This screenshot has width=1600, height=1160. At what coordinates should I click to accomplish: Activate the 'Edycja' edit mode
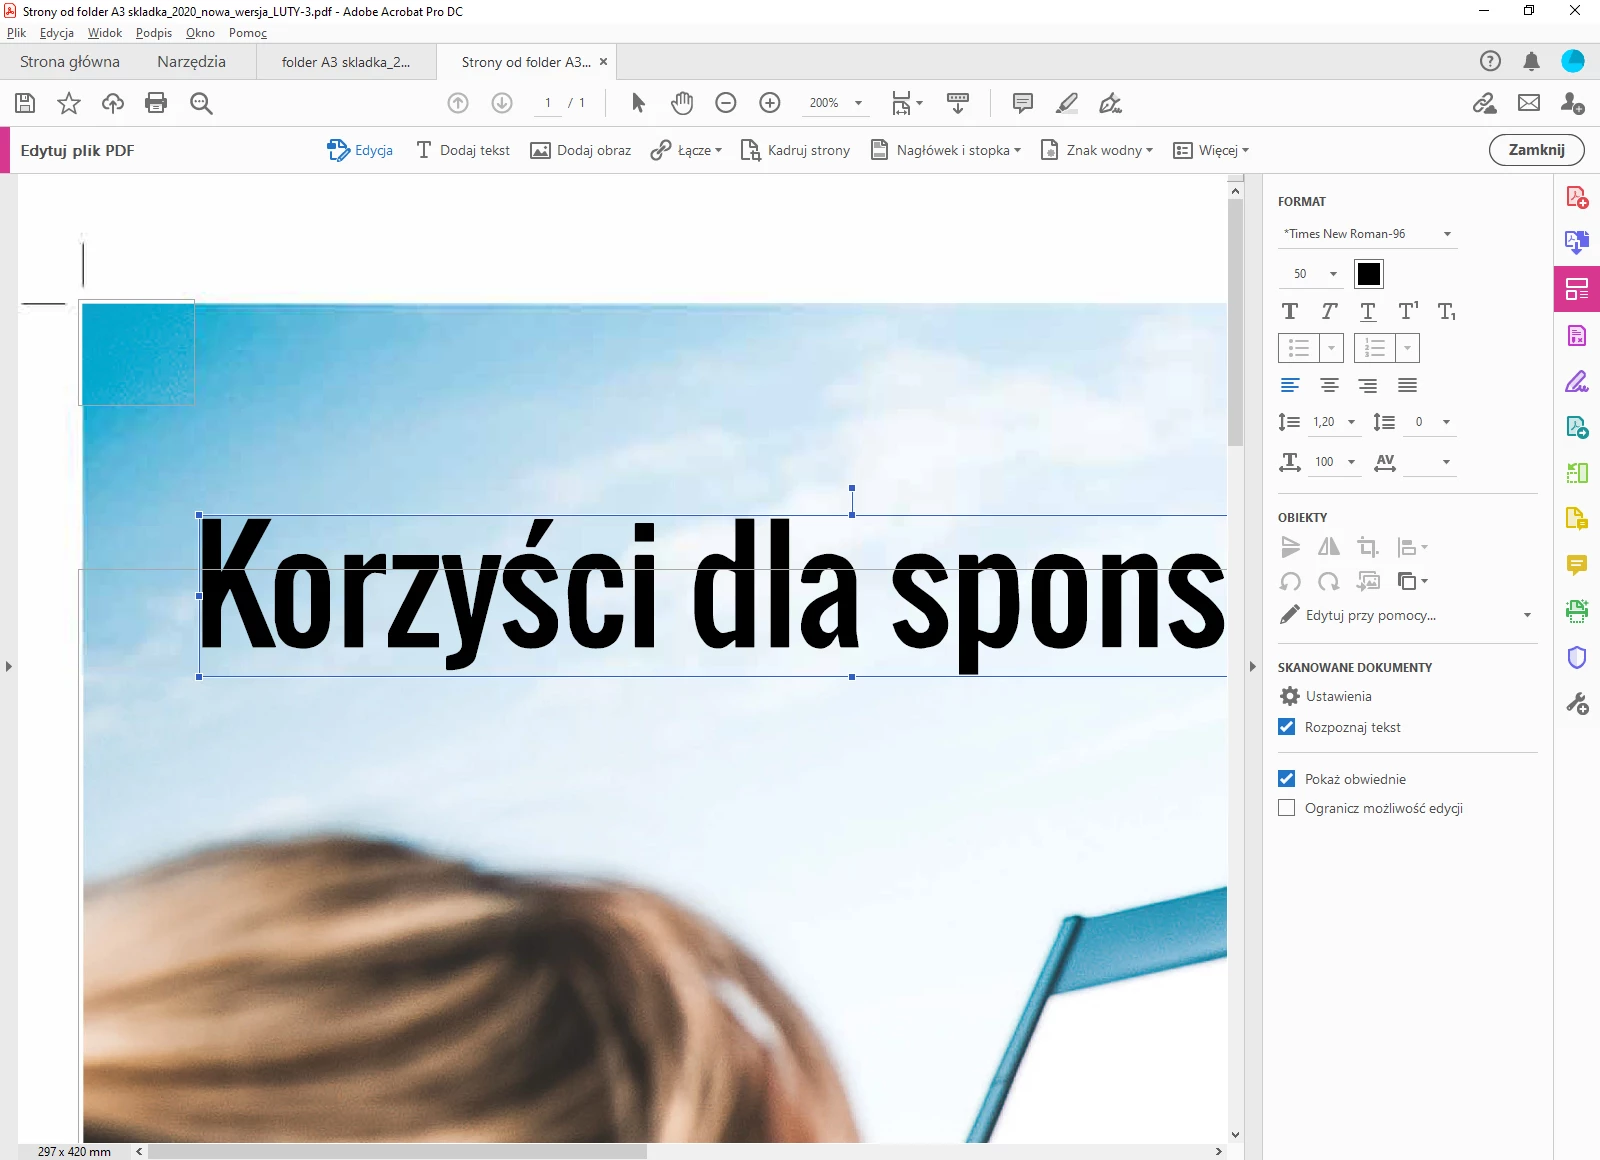360,150
